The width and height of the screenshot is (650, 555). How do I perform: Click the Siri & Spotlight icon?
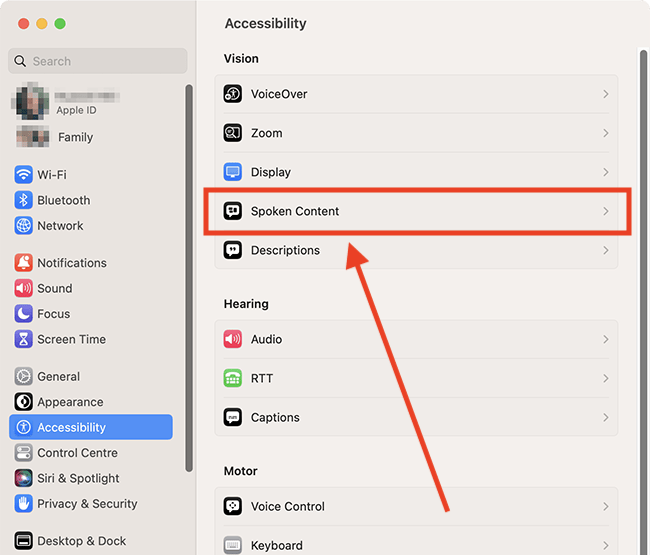click(x=24, y=478)
